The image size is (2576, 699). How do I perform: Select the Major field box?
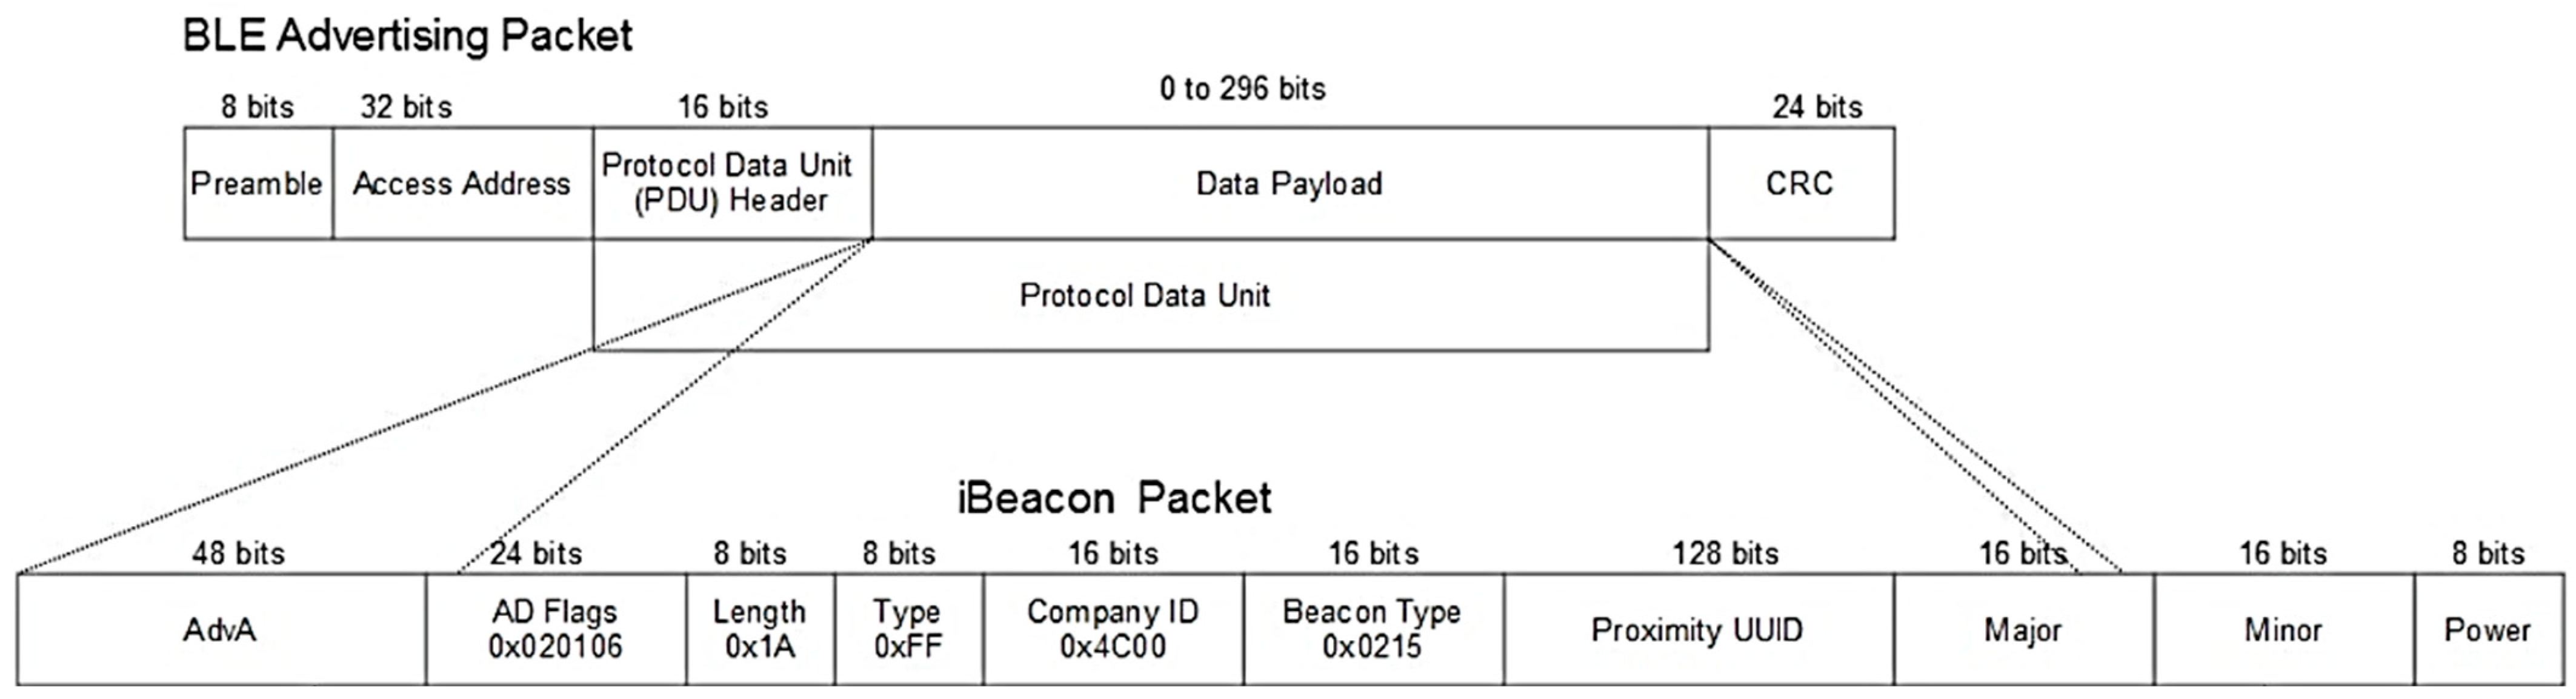click(2023, 629)
